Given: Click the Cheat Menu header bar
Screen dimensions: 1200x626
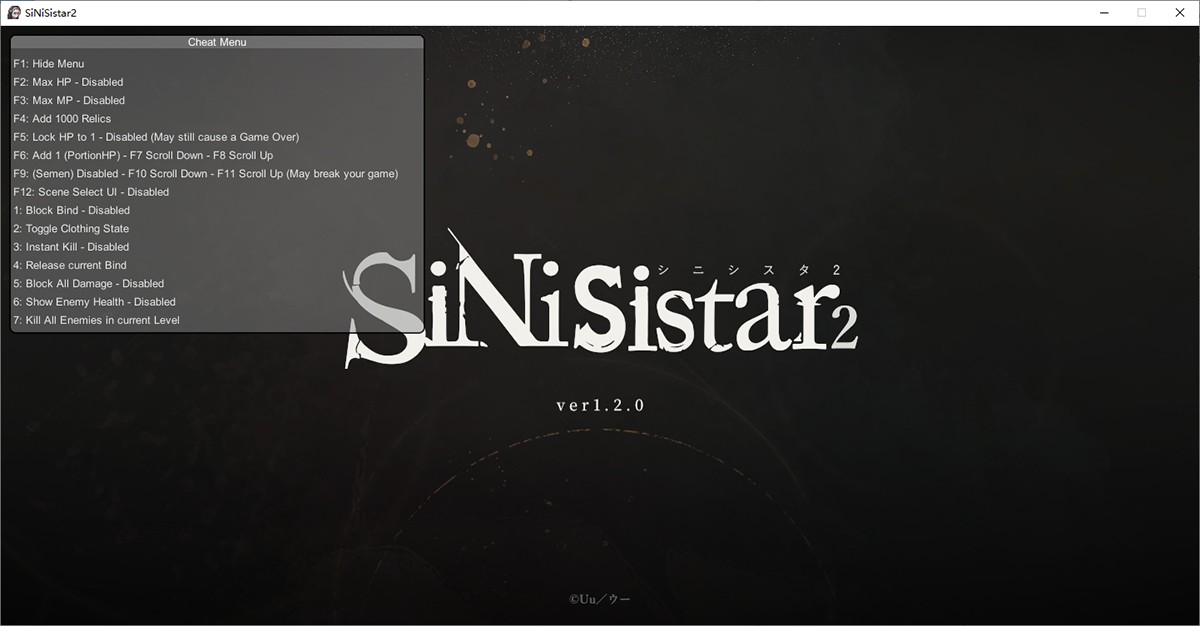Looking at the screenshot, I should 217,42.
